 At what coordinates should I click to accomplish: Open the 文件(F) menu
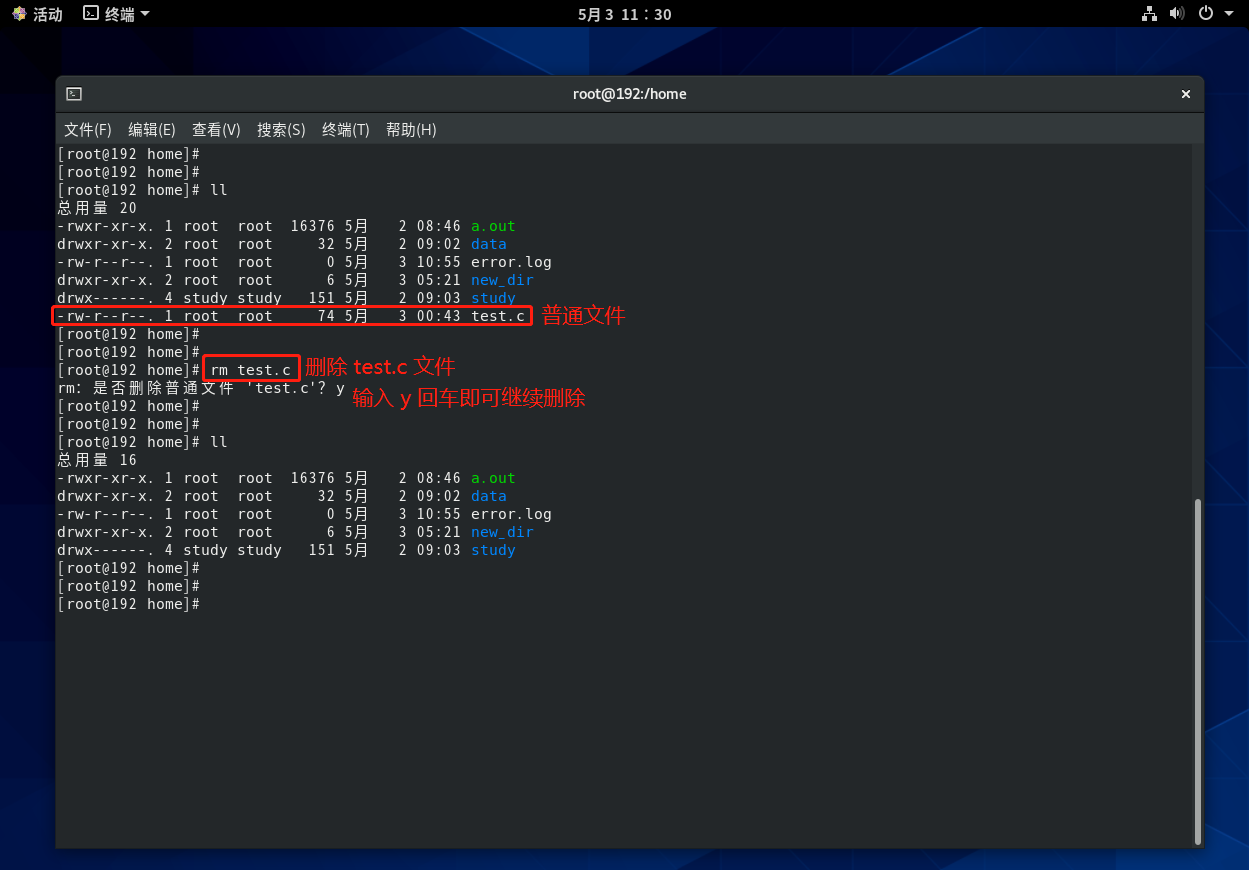pos(88,130)
